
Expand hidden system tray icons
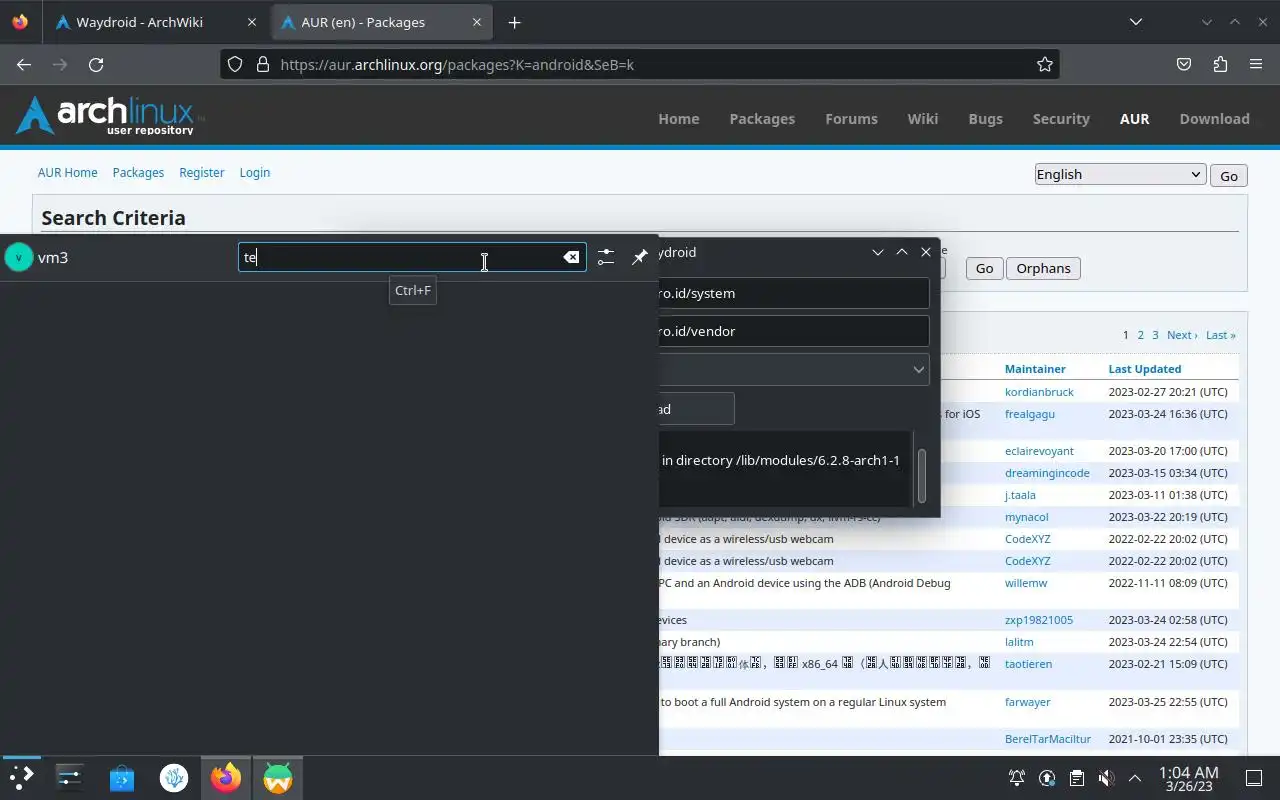pos(1135,778)
